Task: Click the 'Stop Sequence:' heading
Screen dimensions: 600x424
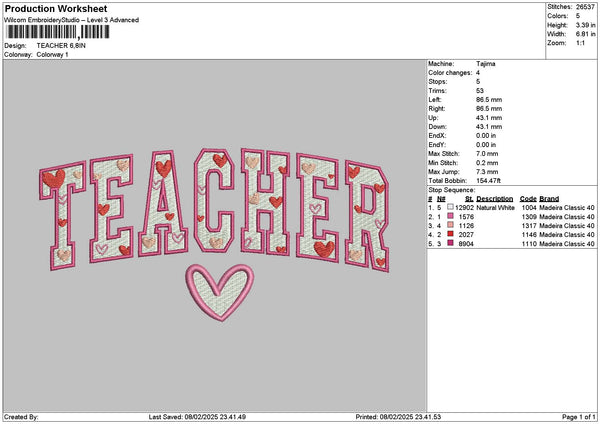Action: 452,190
